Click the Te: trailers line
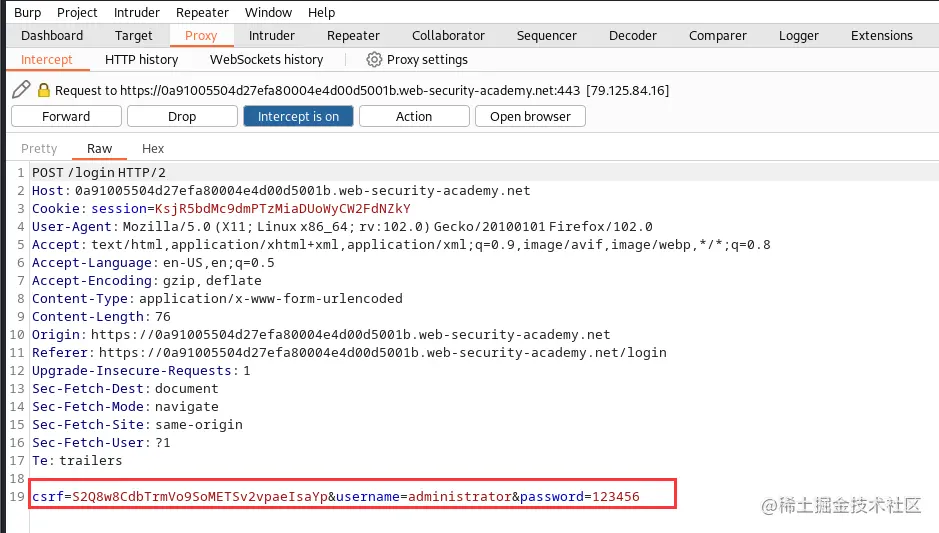 tap(77, 460)
